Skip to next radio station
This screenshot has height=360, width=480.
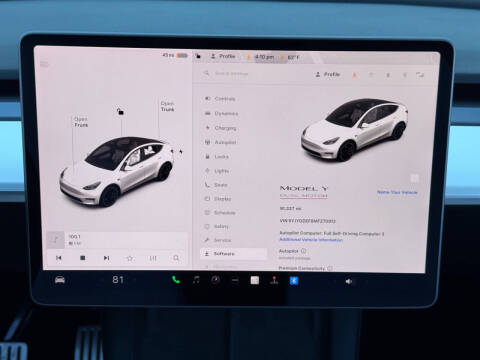coord(106,258)
